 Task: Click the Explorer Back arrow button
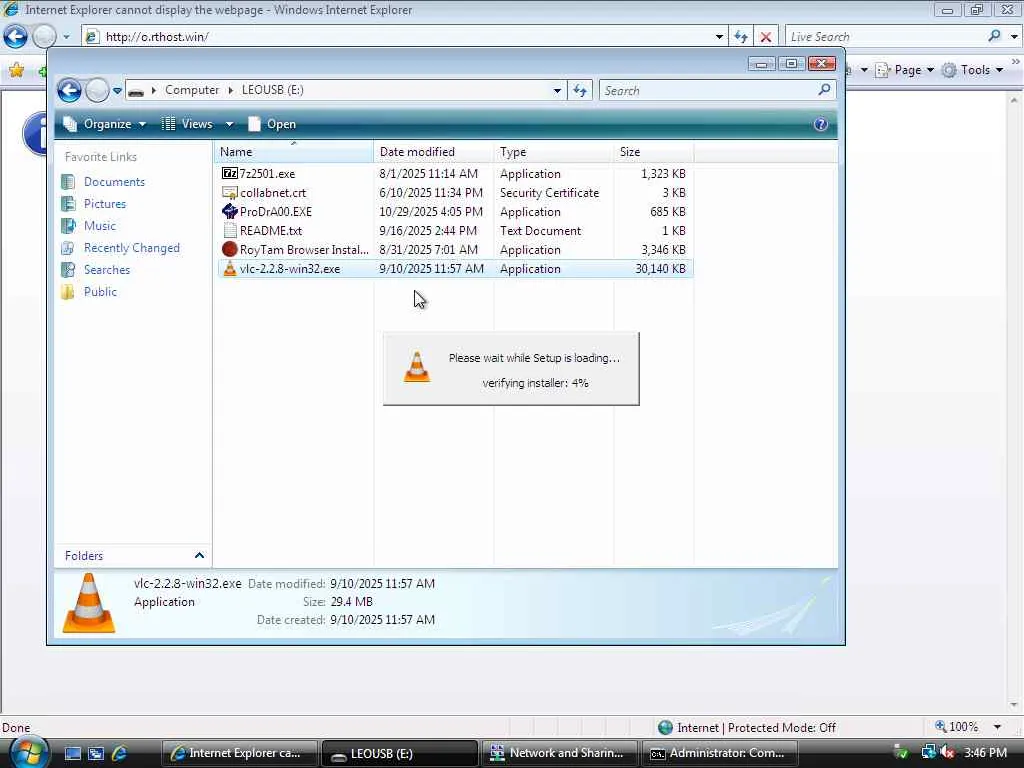69,90
